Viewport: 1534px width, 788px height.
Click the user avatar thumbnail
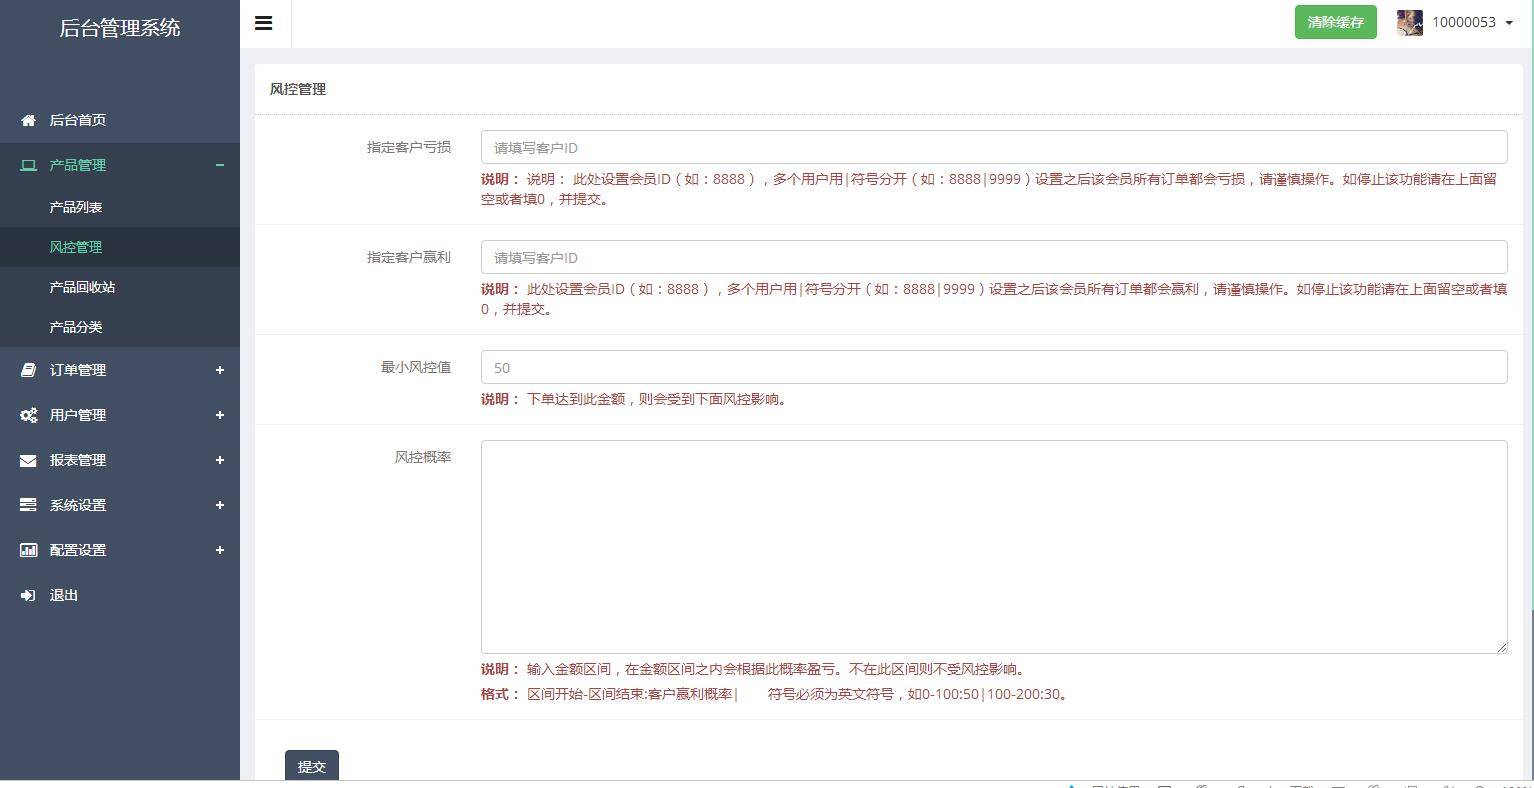pos(1408,22)
